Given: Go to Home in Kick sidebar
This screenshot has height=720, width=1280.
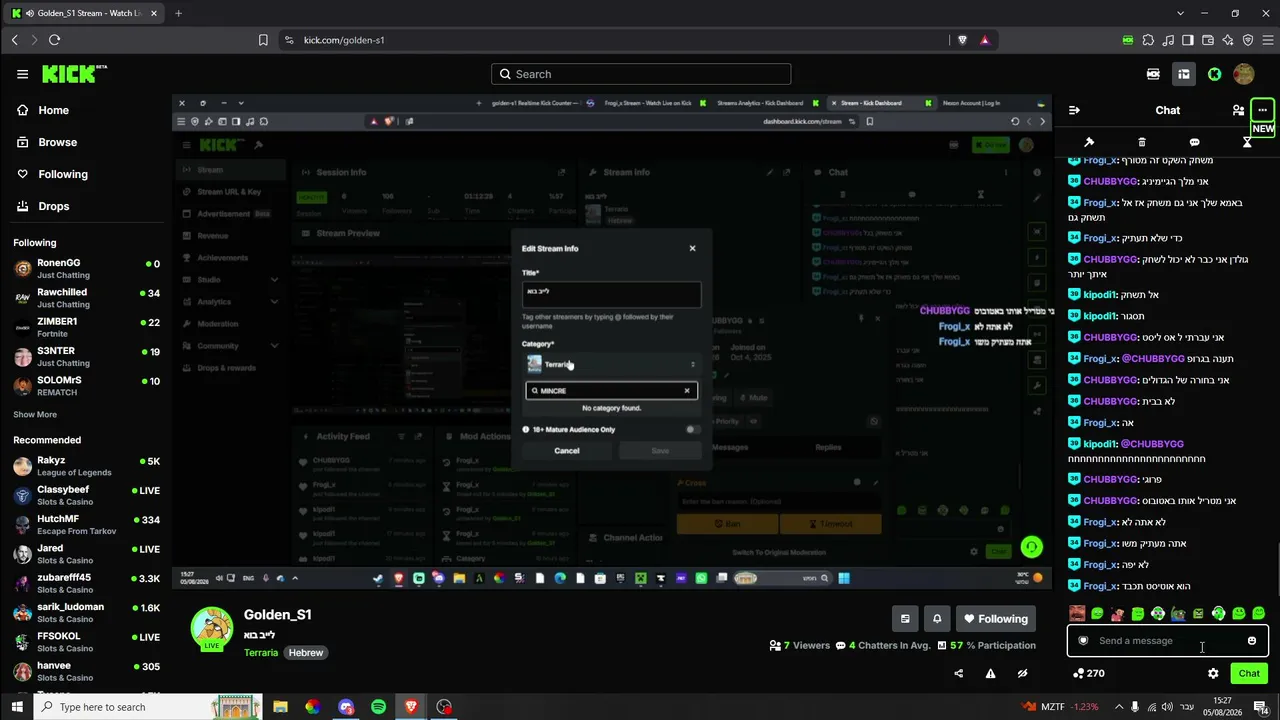Looking at the screenshot, I should coord(42,110).
